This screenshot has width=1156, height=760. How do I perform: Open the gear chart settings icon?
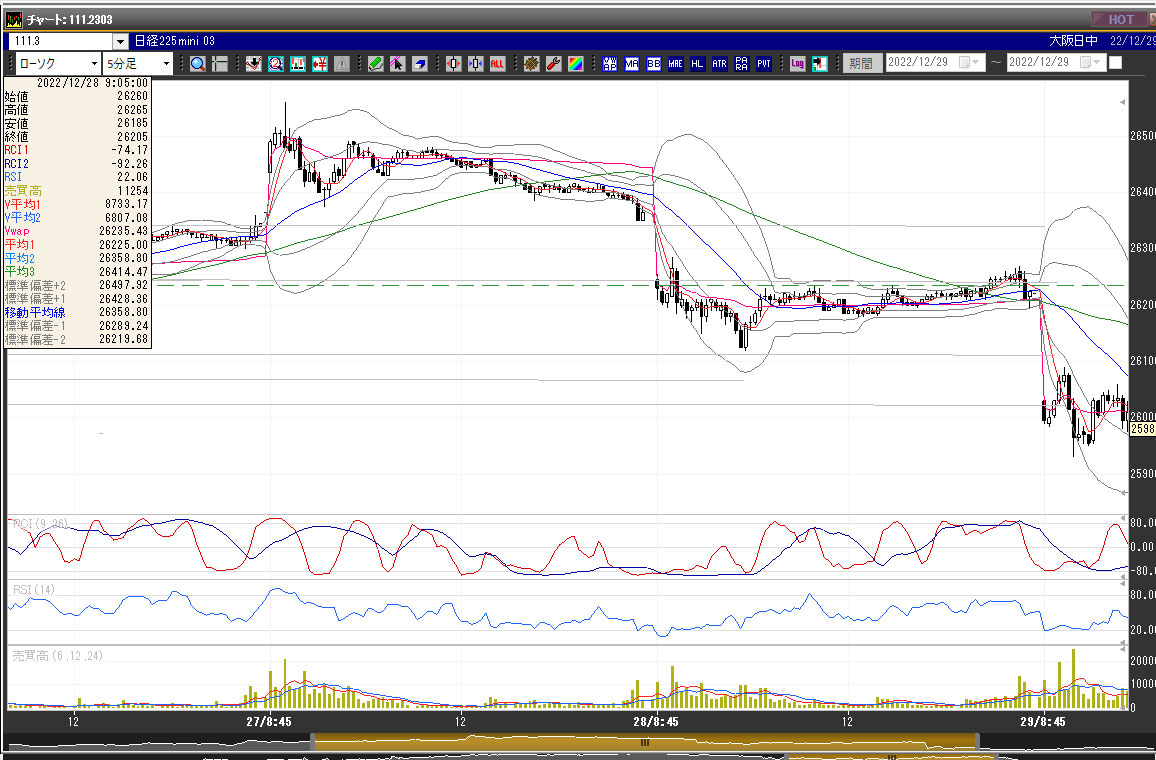[x=532, y=64]
